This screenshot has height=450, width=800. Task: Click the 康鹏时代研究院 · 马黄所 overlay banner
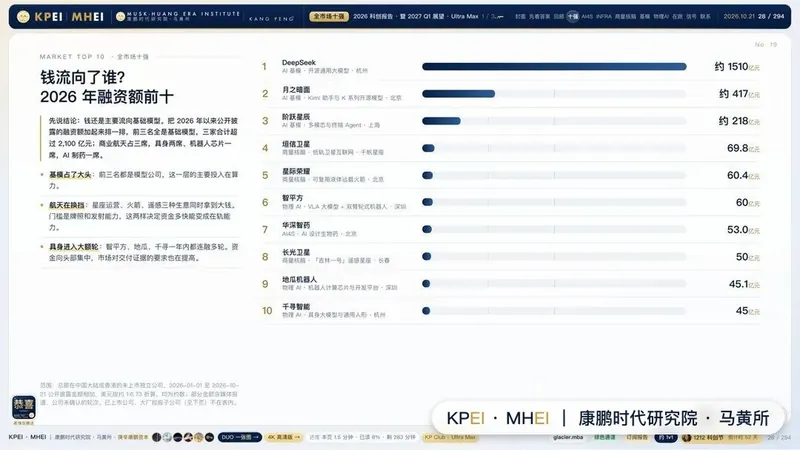tap(608, 418)
